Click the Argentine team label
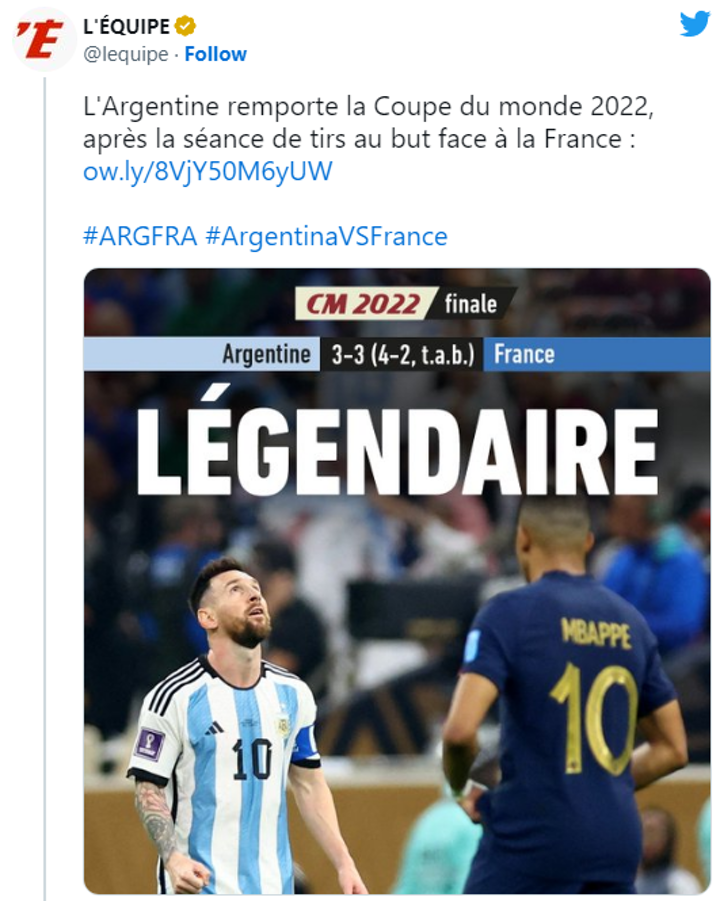Image resolution: width=720 pixels, height=901 pixels. click(x=267, y=354)
